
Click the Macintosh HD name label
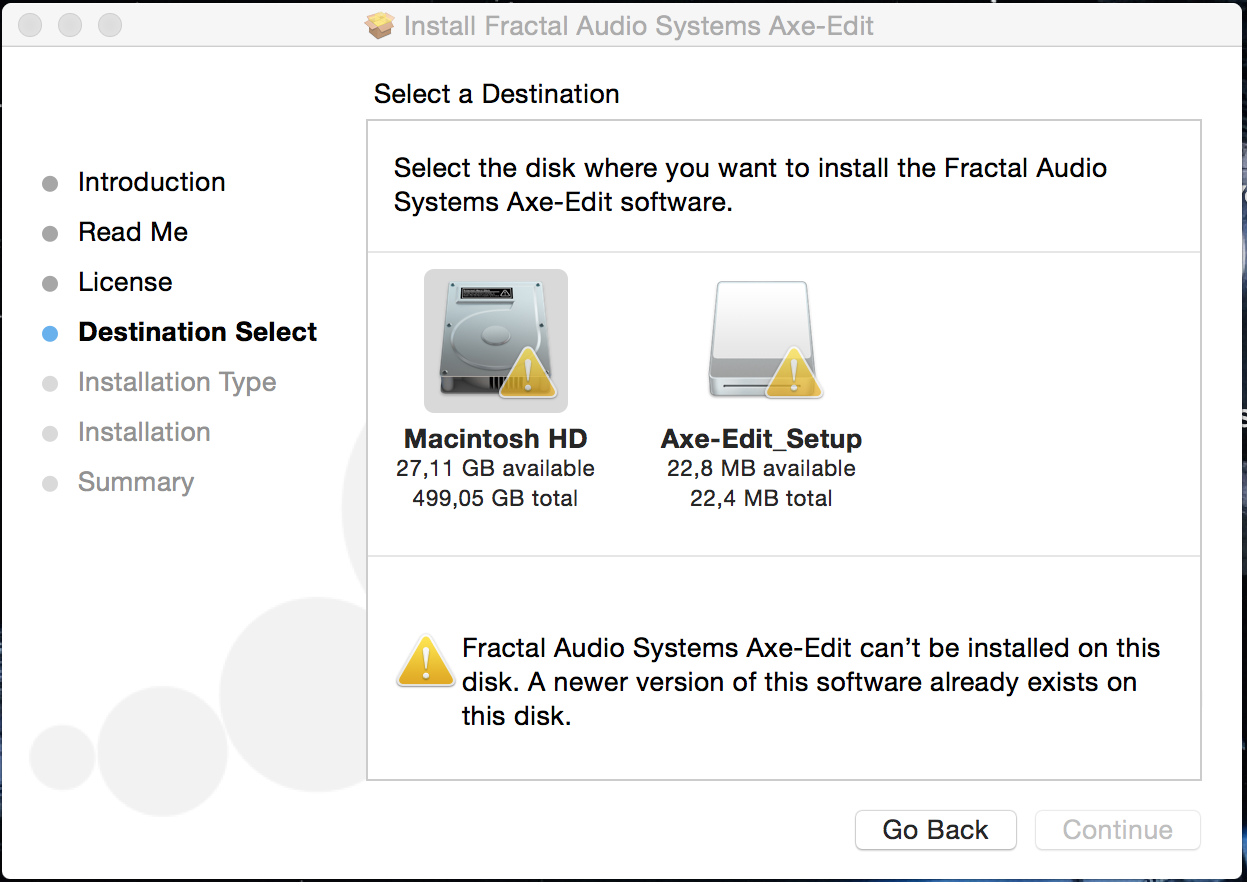[496, 438]
